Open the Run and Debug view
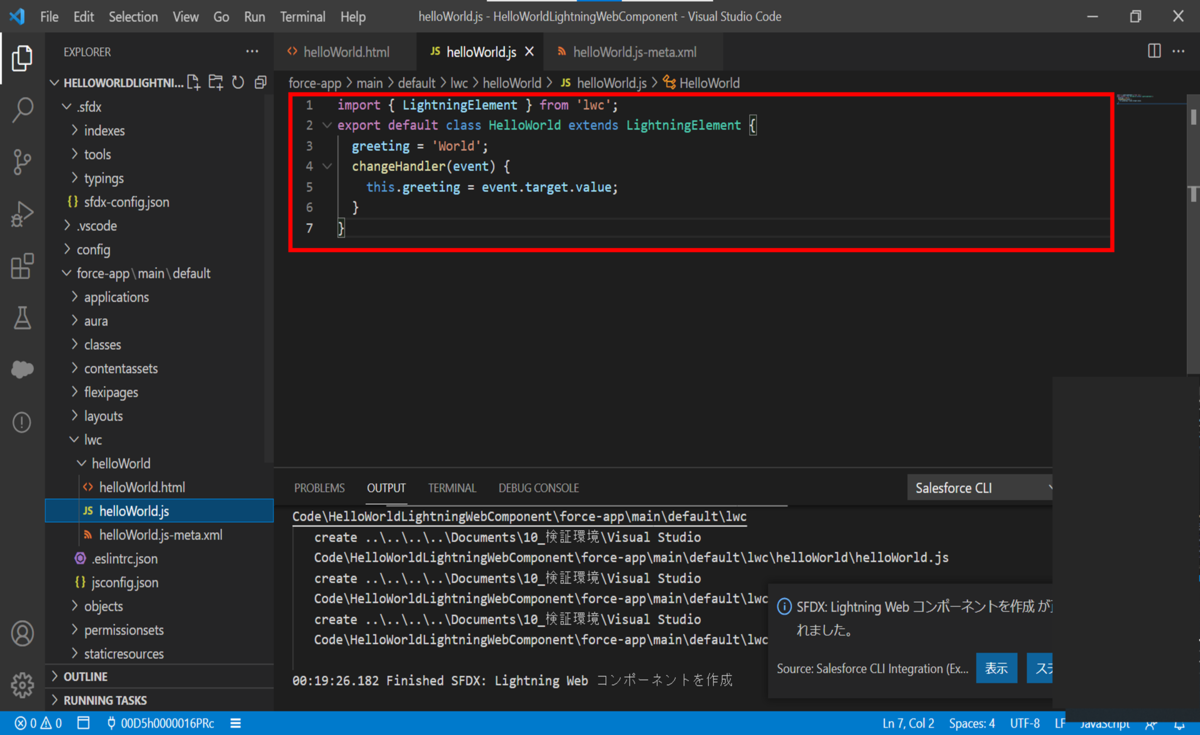The image size is (1200, 735). click(22, 214)
